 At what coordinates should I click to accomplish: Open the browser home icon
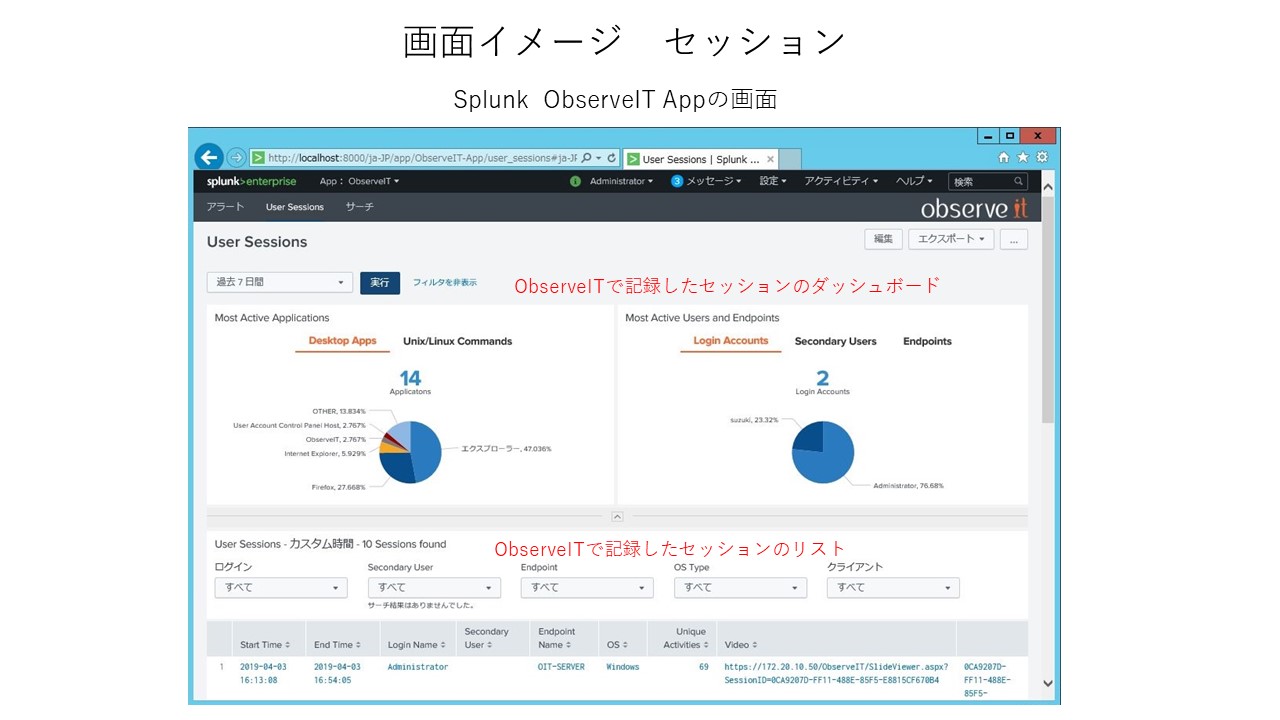pos(1004,157)
